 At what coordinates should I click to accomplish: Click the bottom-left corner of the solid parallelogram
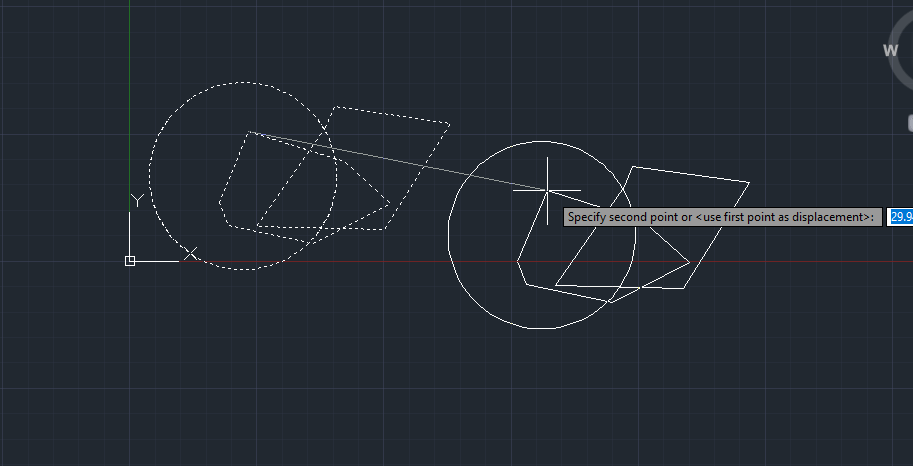555,285
